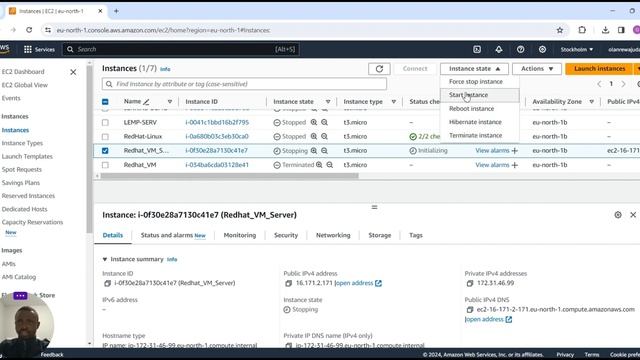Select the Redhat_VM instance checkbox

click(x=105, y=165)
